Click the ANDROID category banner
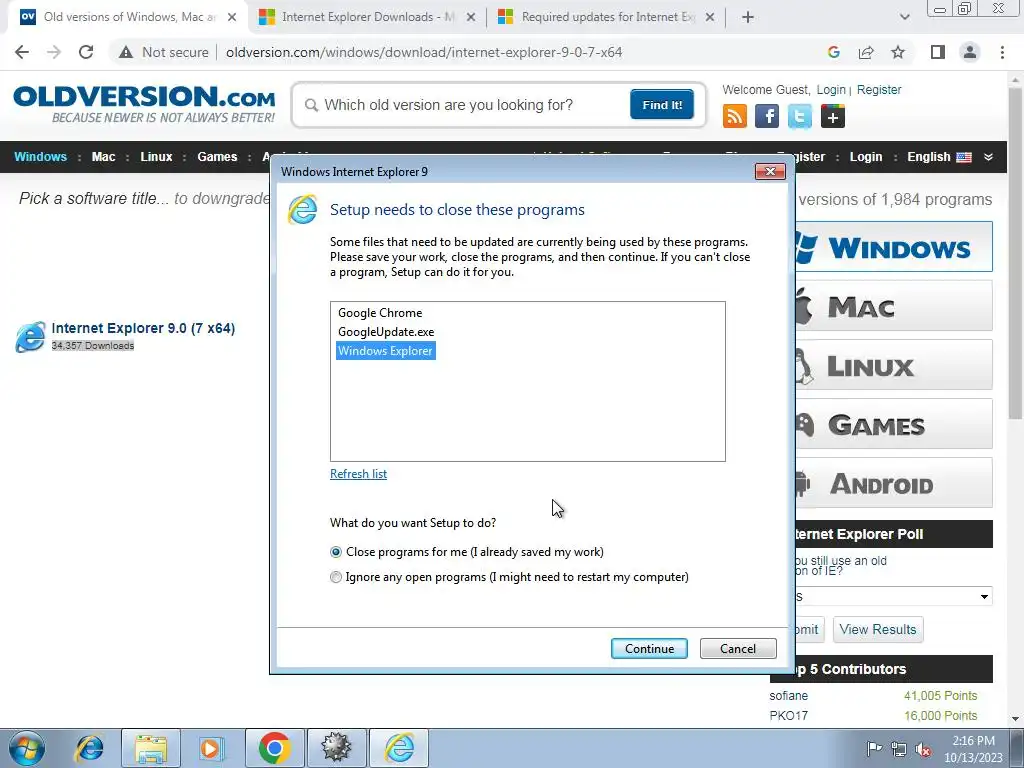 click(x=893, y=483)
